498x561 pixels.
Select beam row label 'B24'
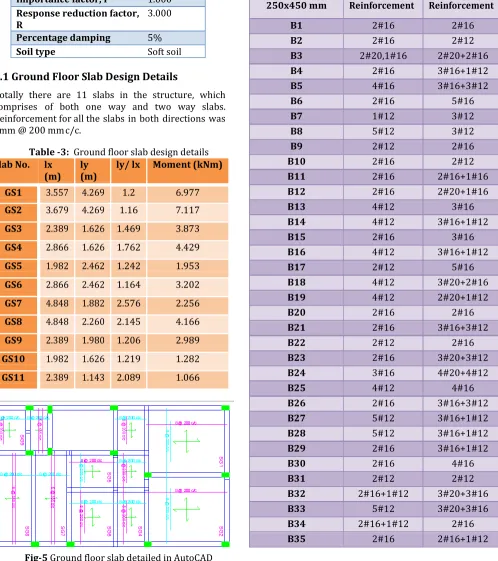click(296, 373)
